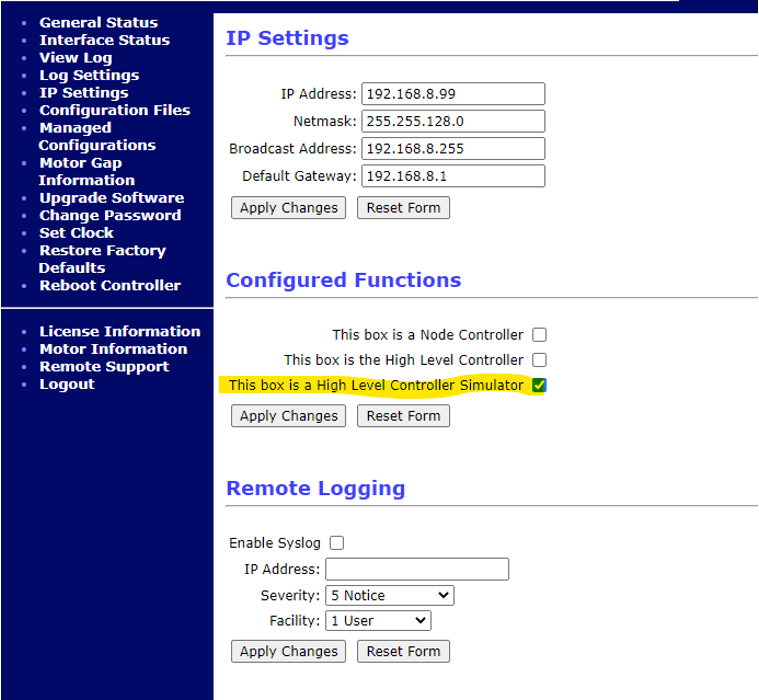Image resolution: width=759 pixels, height=700 pixels.
Task: Open the Facility dropdown
Action: pos(378,621)
